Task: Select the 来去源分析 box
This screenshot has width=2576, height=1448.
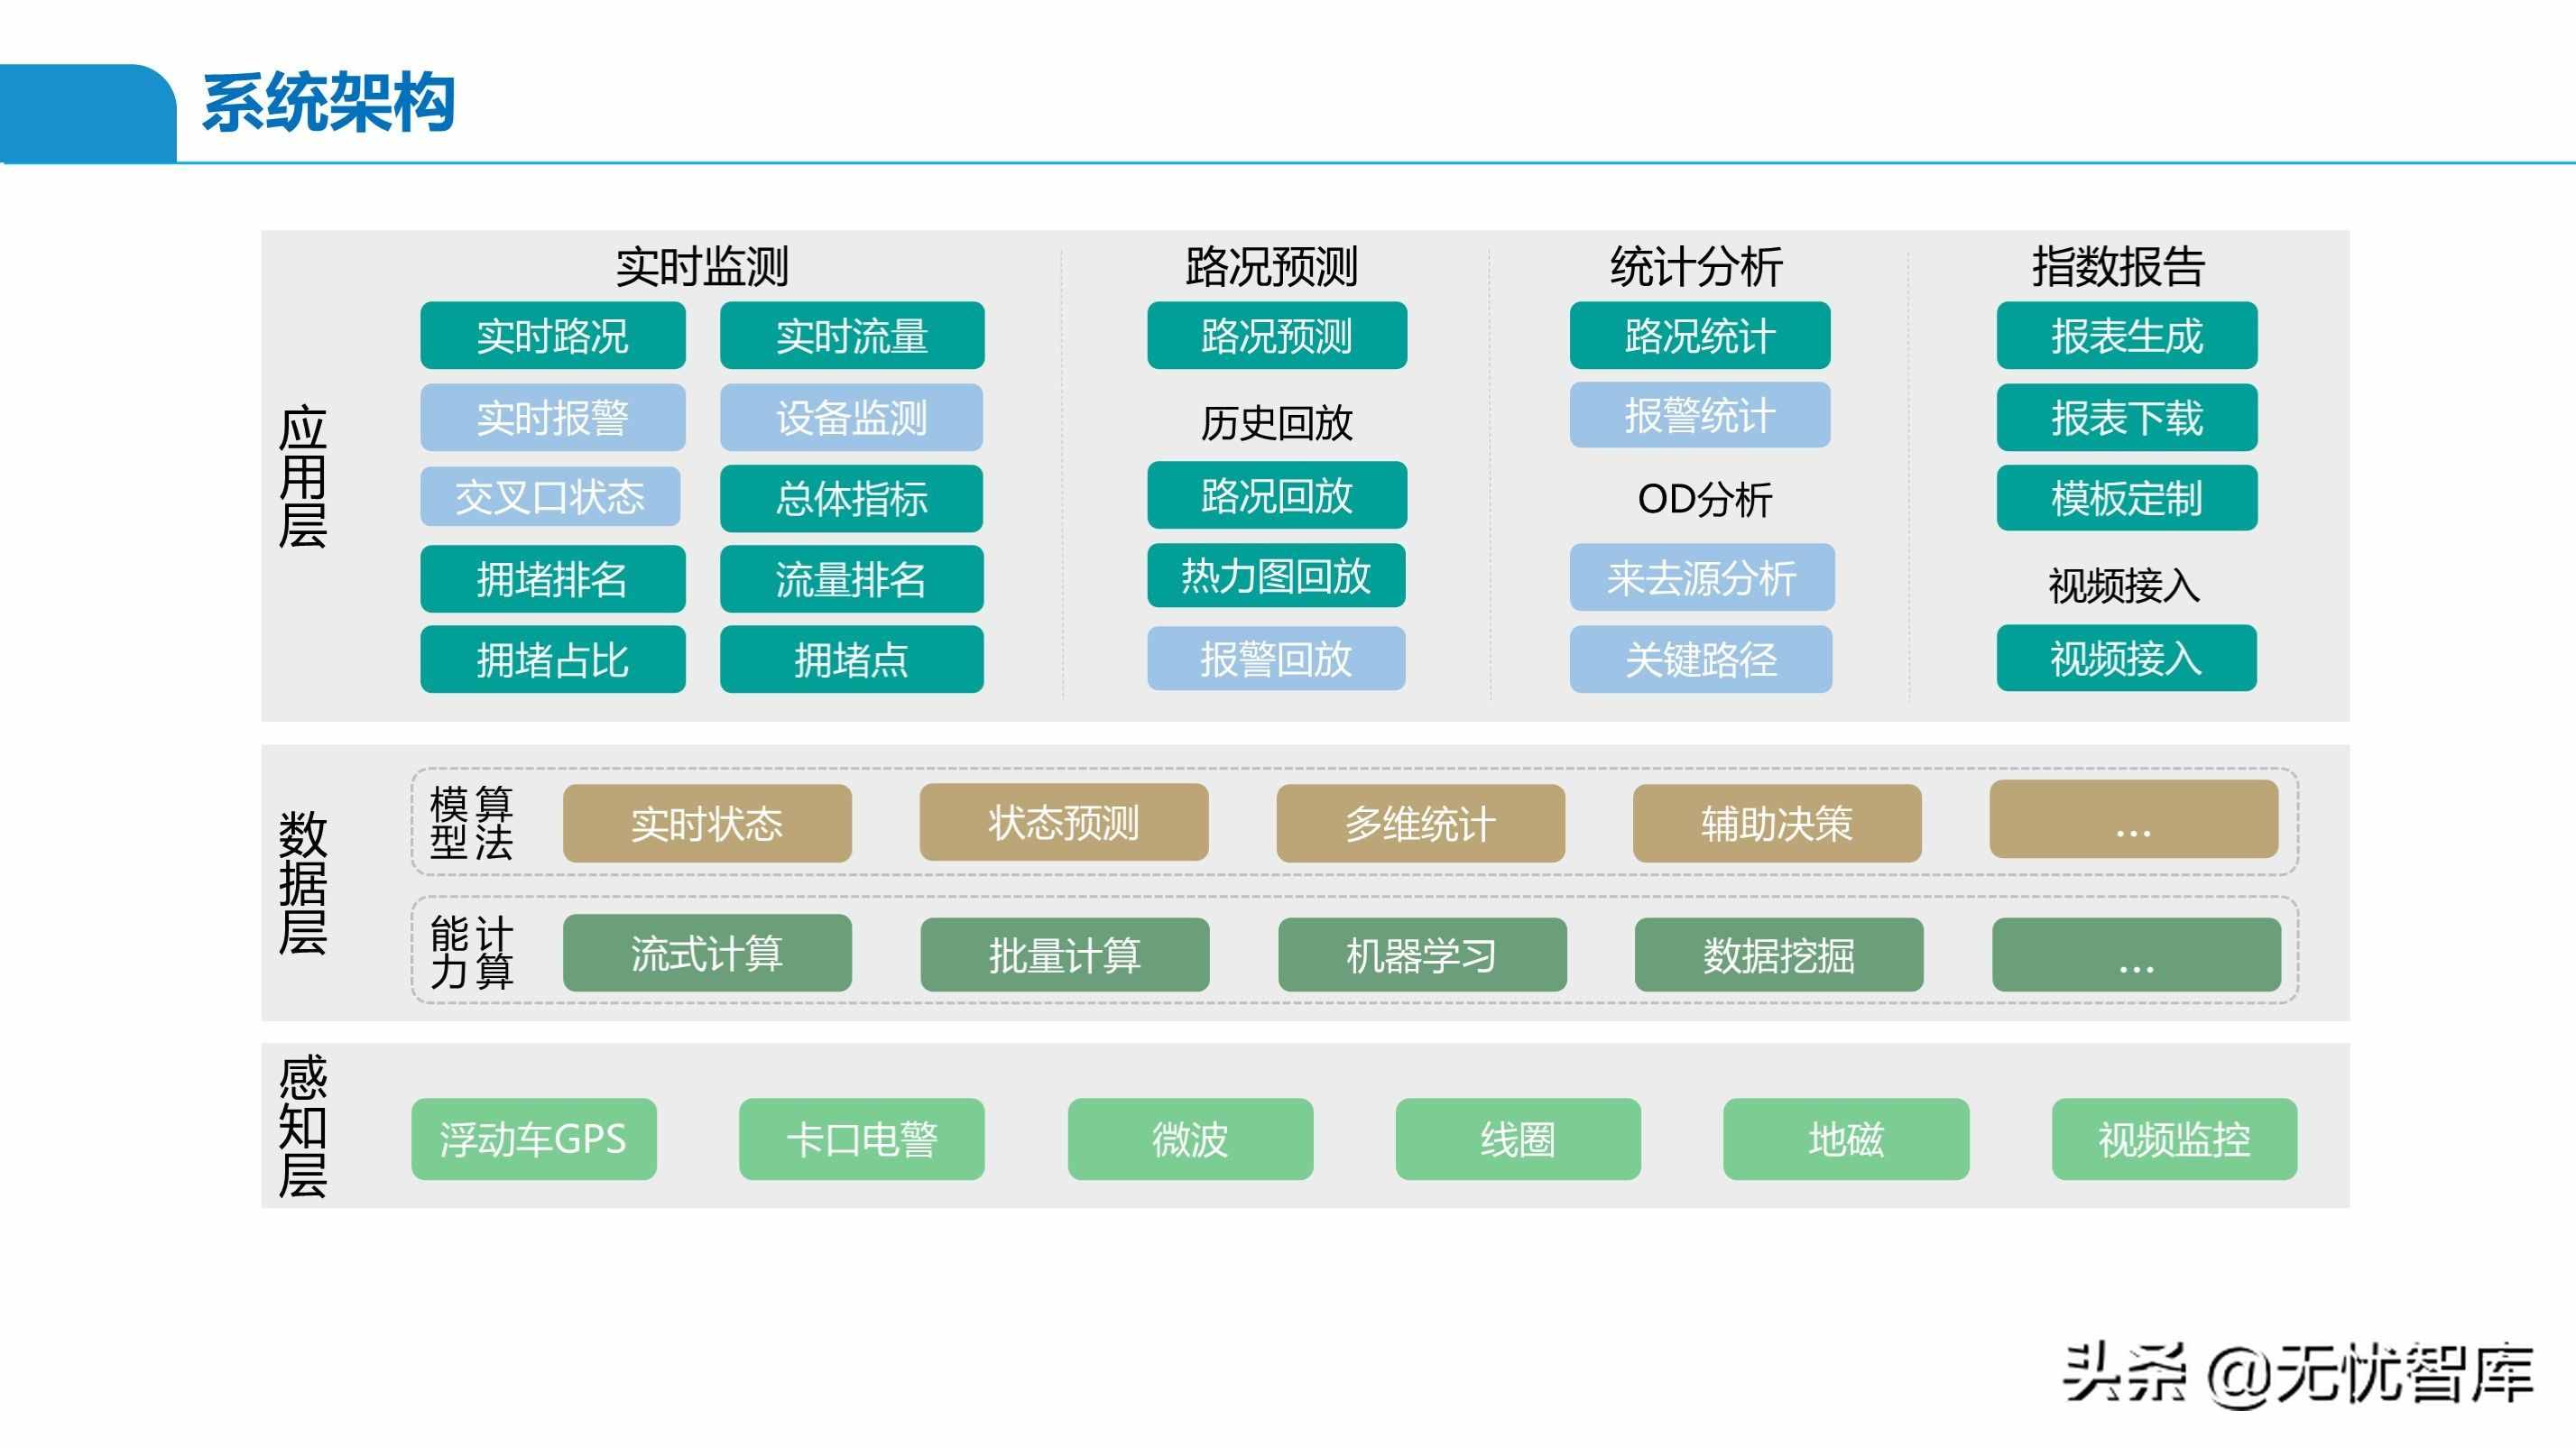Action: 1702,577
